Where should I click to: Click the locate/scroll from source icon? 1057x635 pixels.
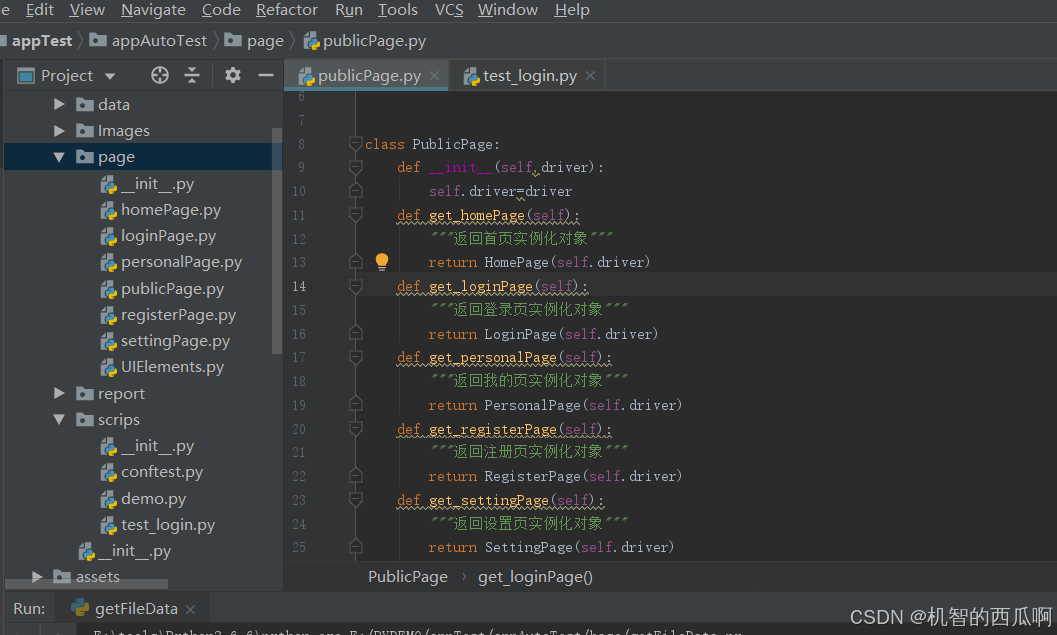pyautogui.click(x=160, y=75)
